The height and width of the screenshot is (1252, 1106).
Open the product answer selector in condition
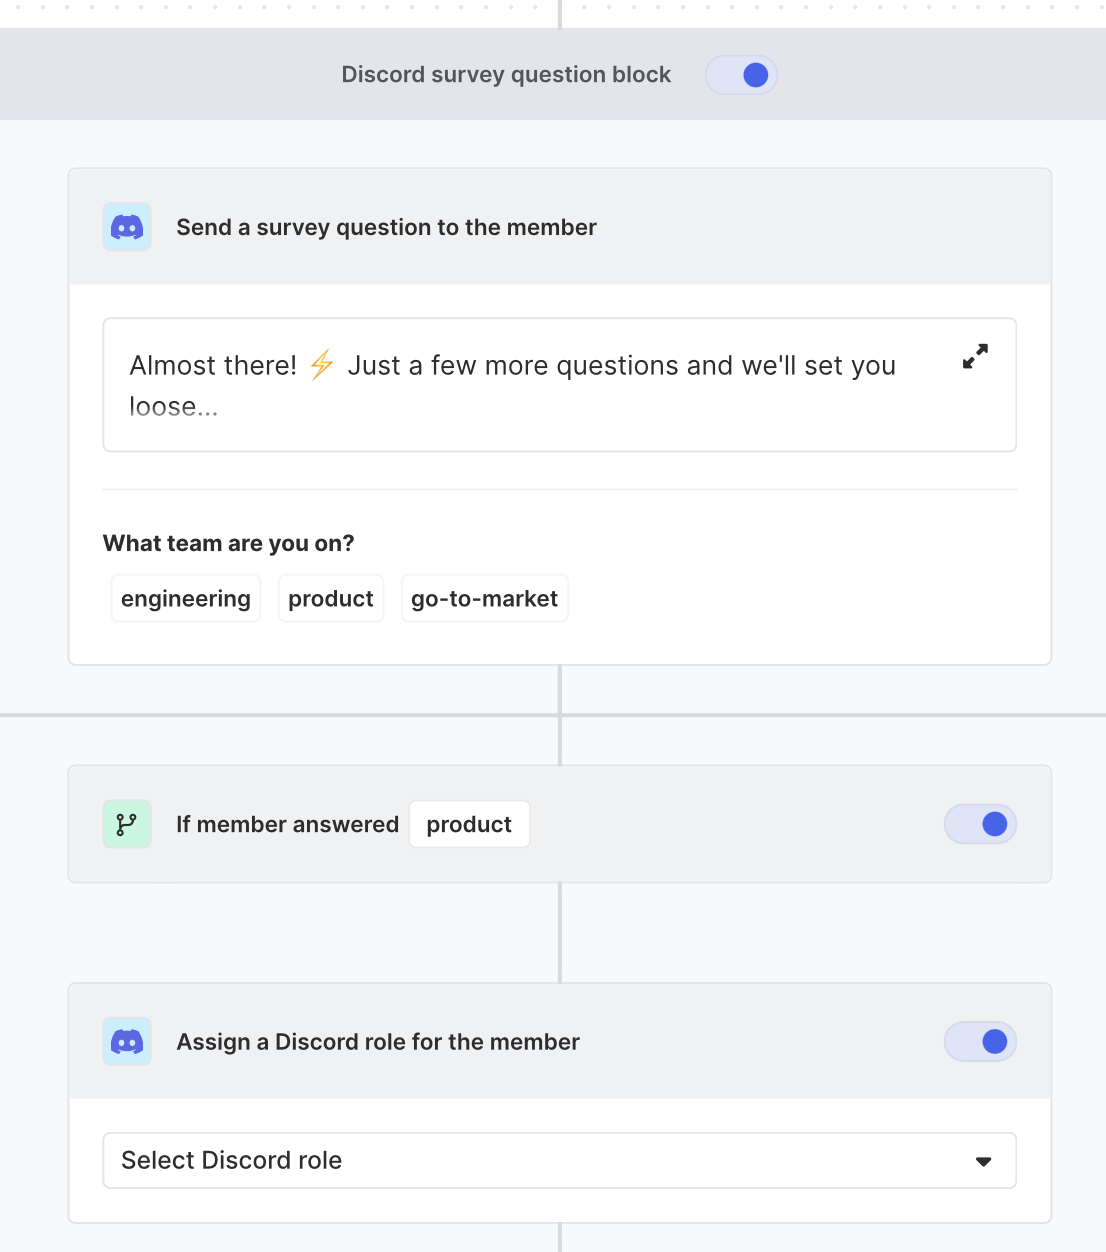pyautogui.click(x=469, y=824)
